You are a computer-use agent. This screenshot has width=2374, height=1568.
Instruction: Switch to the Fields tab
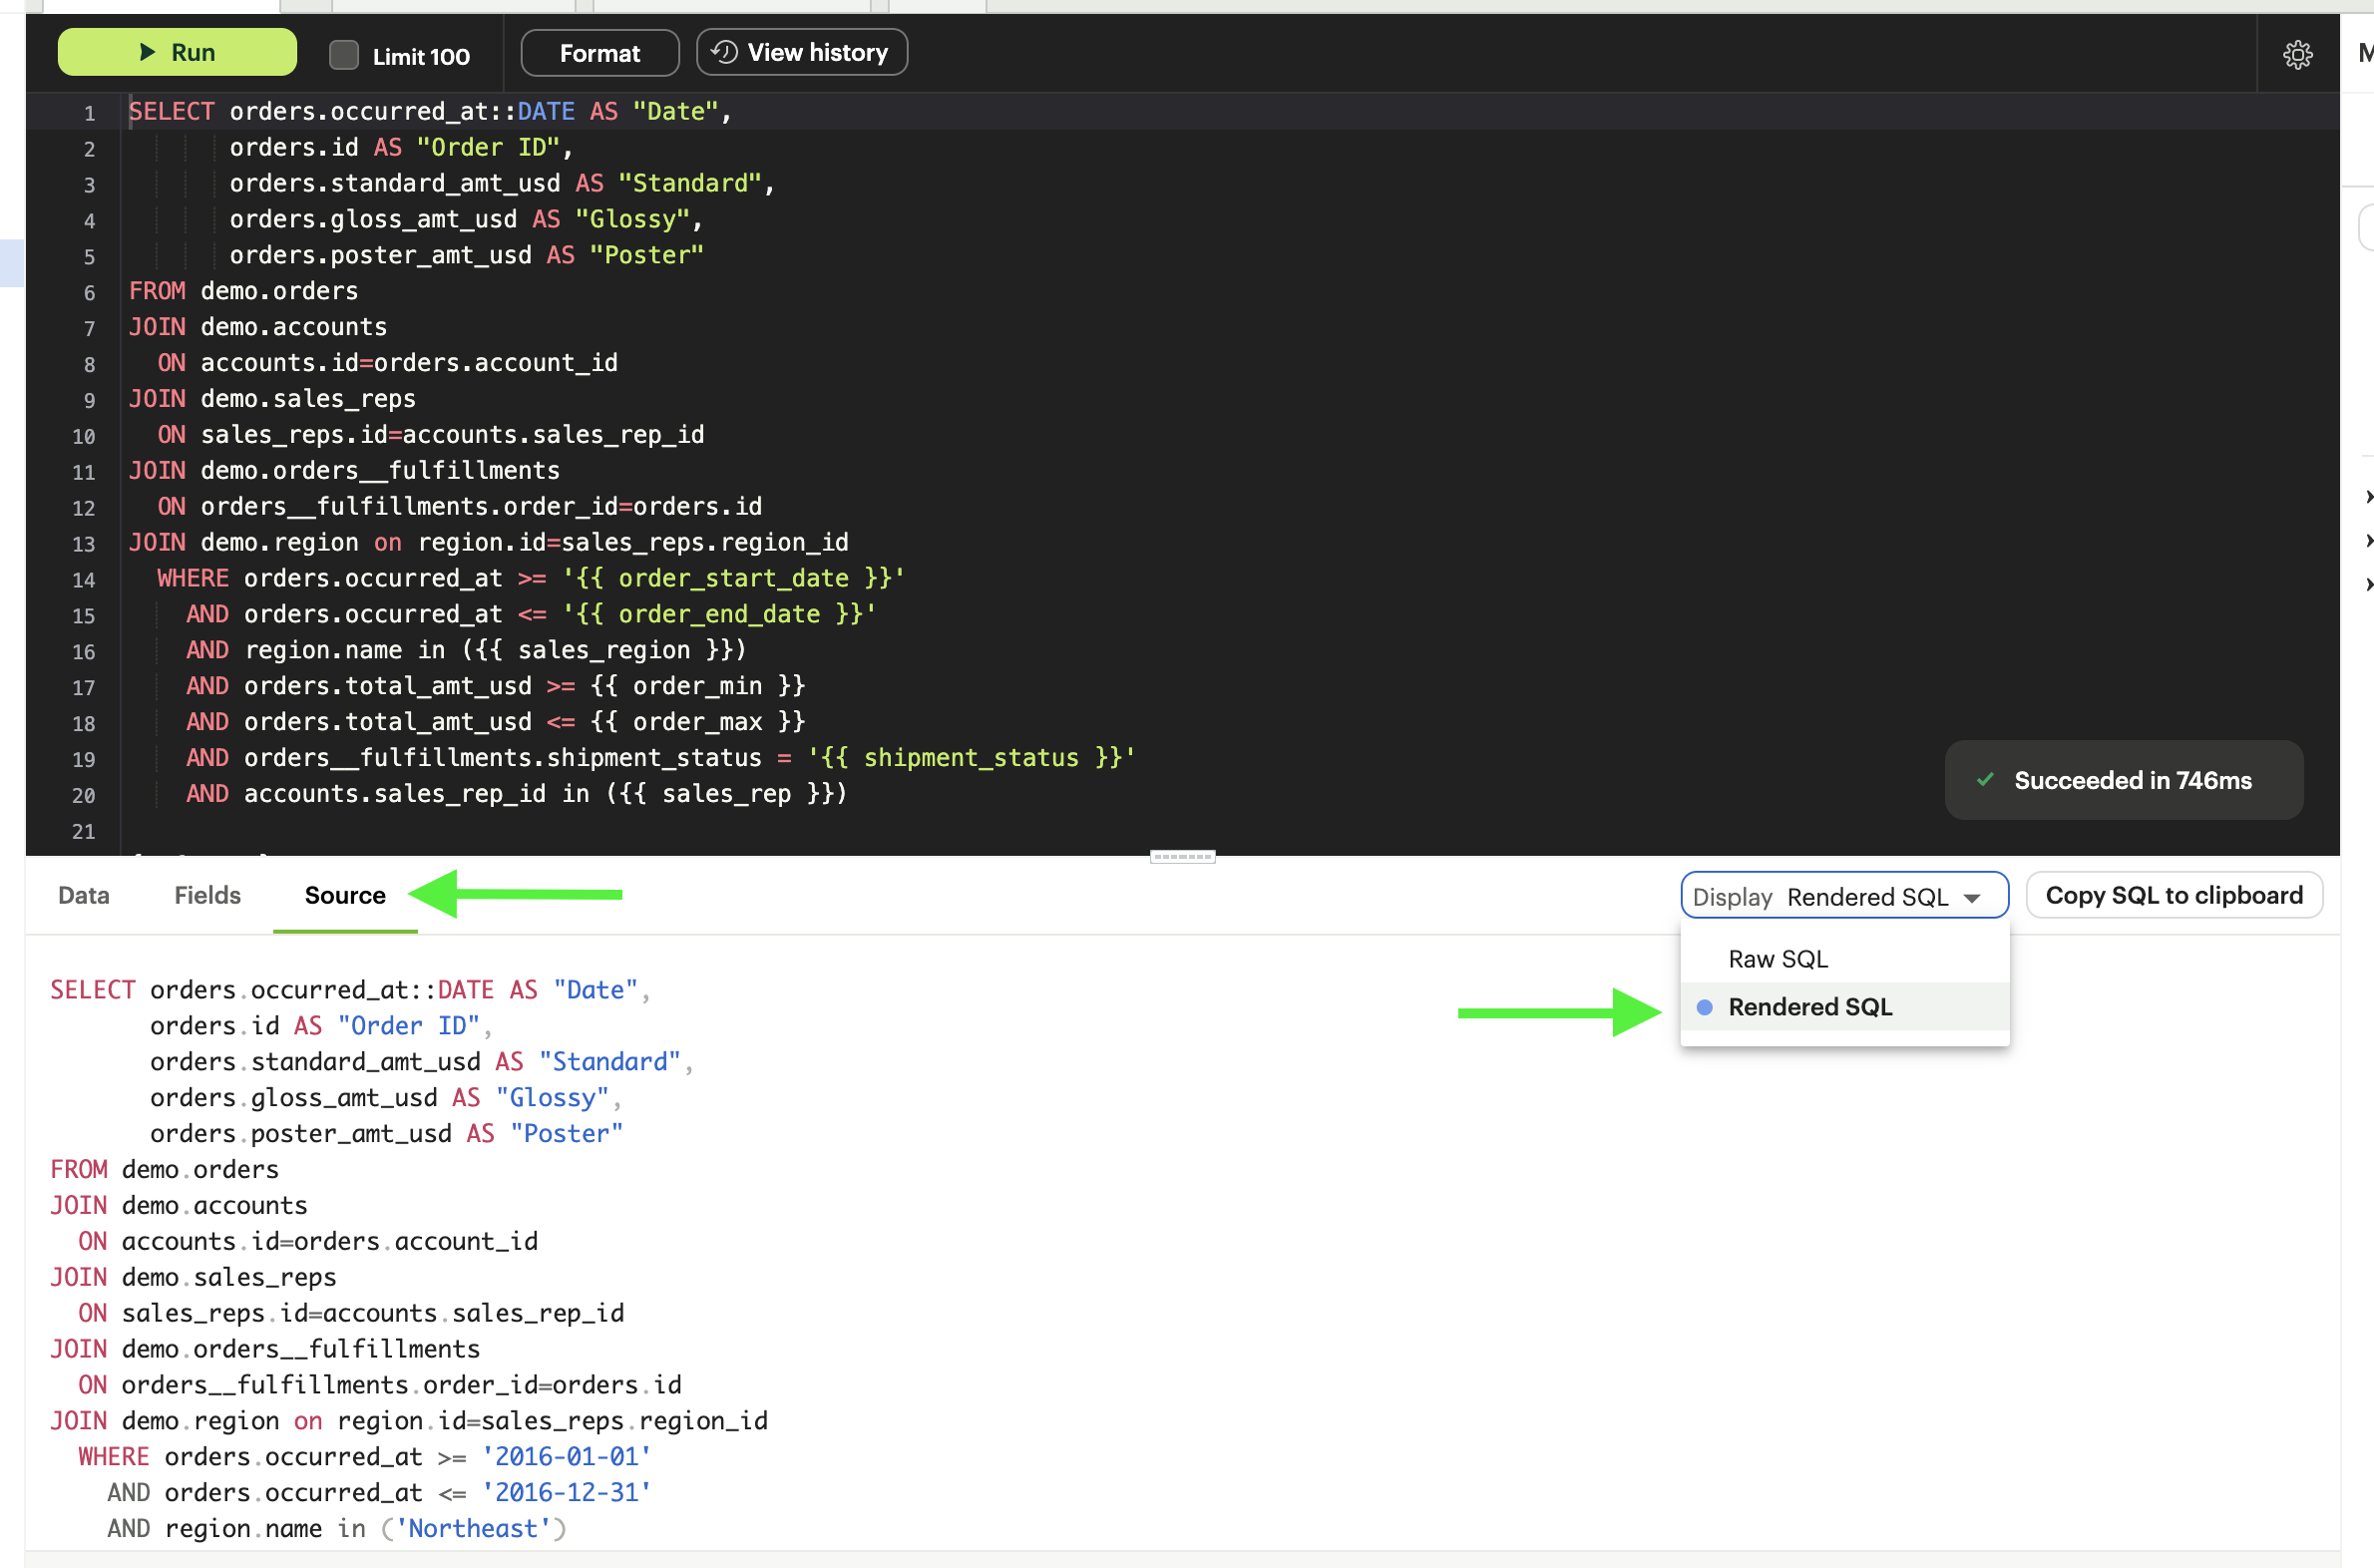(x=207, y=895)
